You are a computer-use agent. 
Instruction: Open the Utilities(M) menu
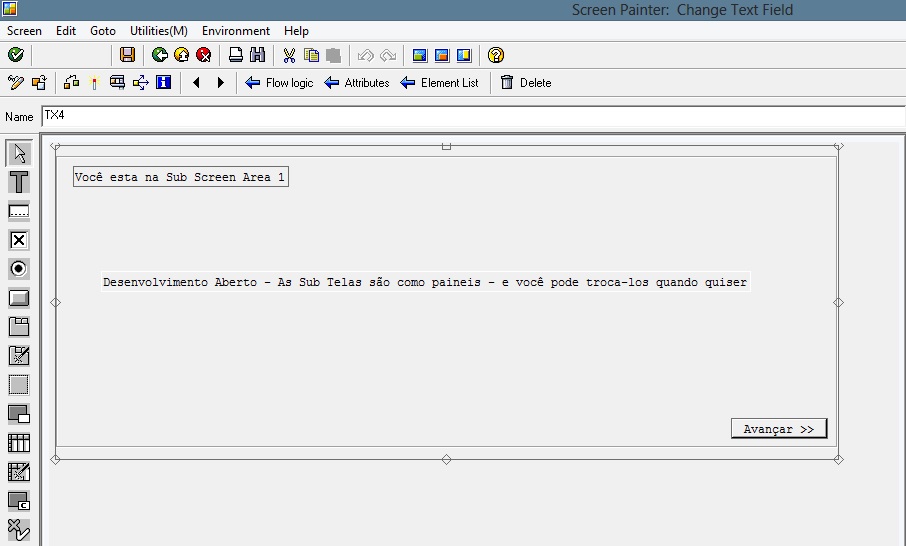pyautogui.click(x=159, y=31)
